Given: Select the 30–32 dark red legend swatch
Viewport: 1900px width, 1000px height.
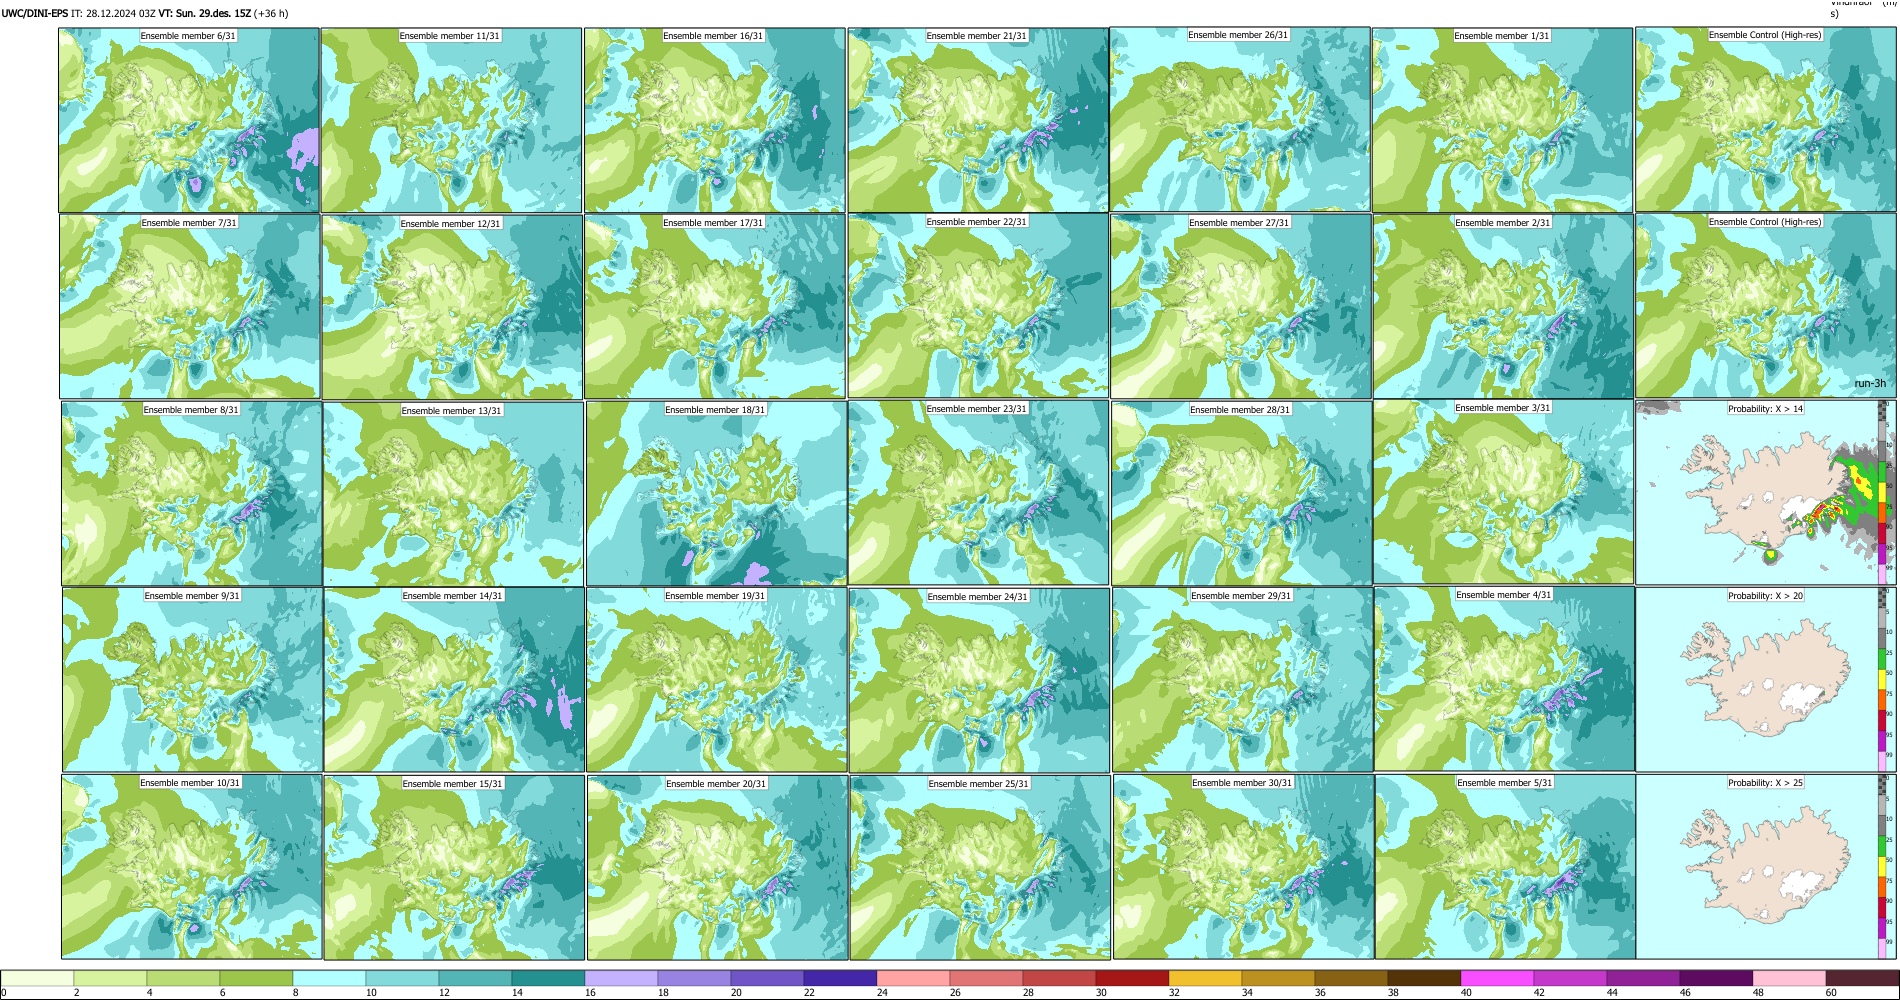Looking at the screenshot, I should pos(1132,978).
